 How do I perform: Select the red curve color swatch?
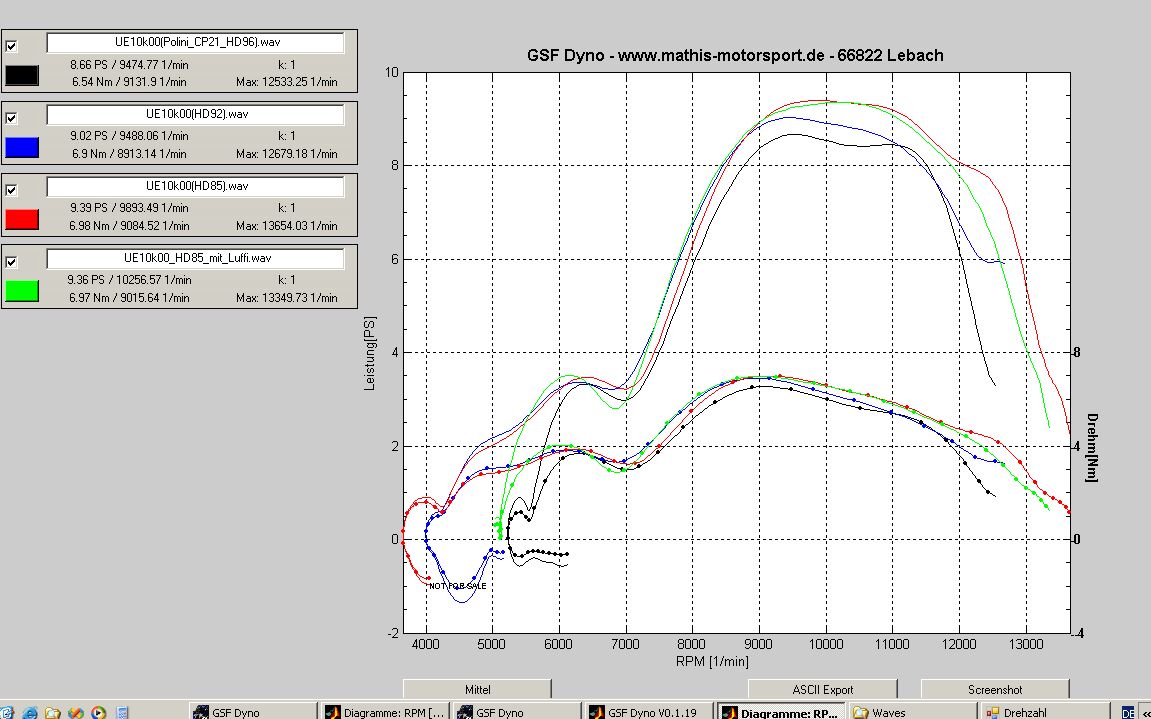[x=22, y=219]
